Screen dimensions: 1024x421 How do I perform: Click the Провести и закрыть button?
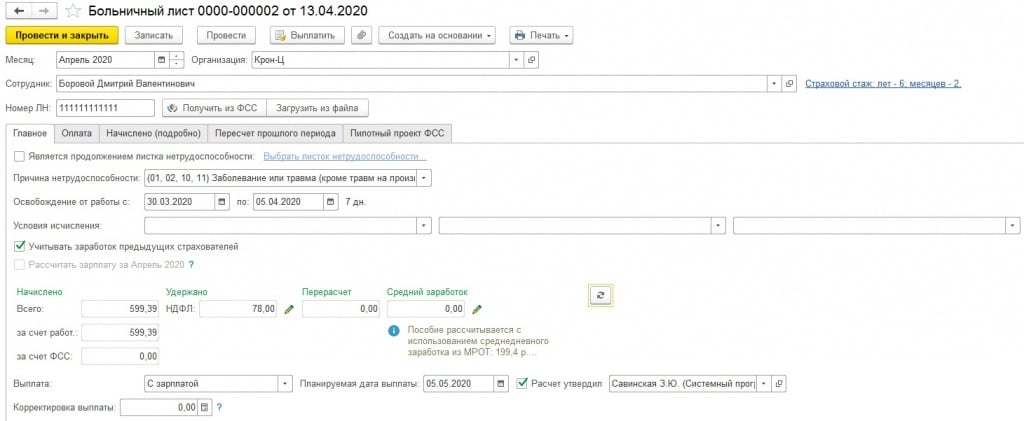click(x=63, y=35)
